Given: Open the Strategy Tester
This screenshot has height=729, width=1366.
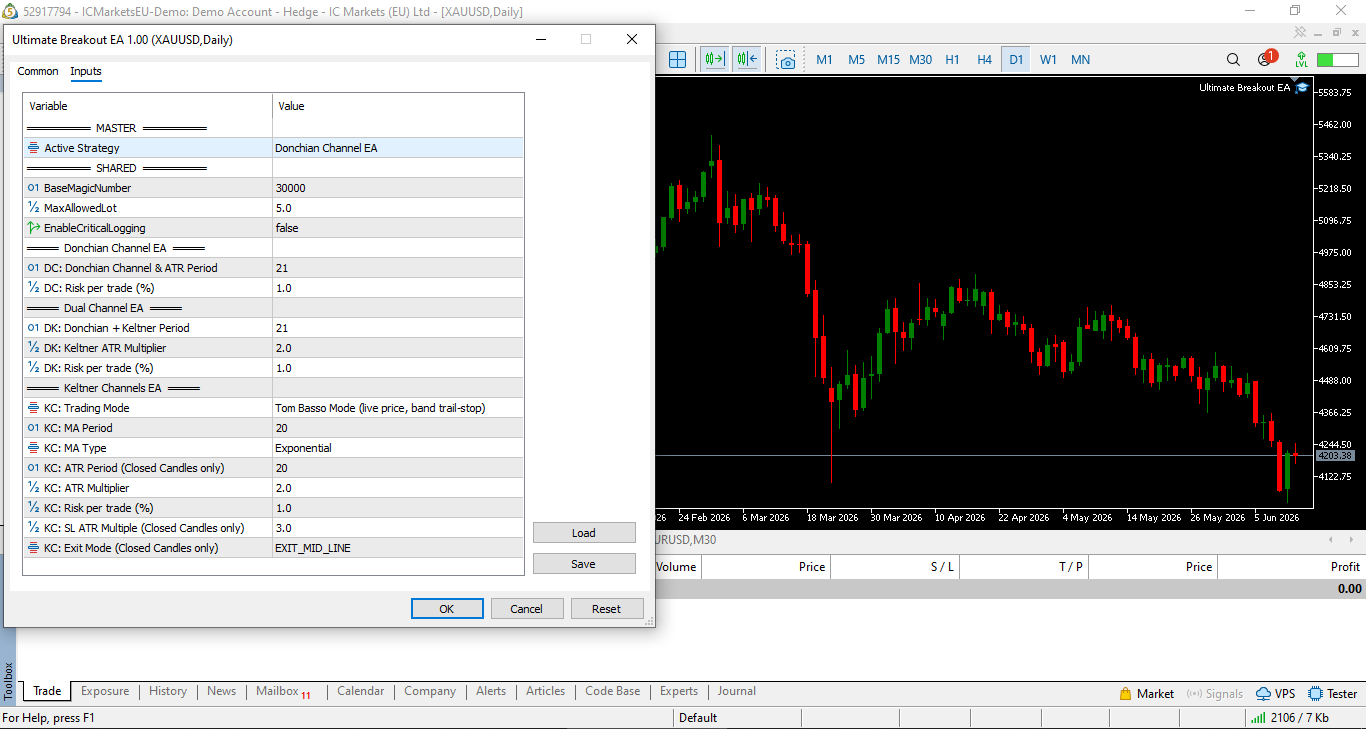Looking at the screenshot, I should click(1333, 693).
